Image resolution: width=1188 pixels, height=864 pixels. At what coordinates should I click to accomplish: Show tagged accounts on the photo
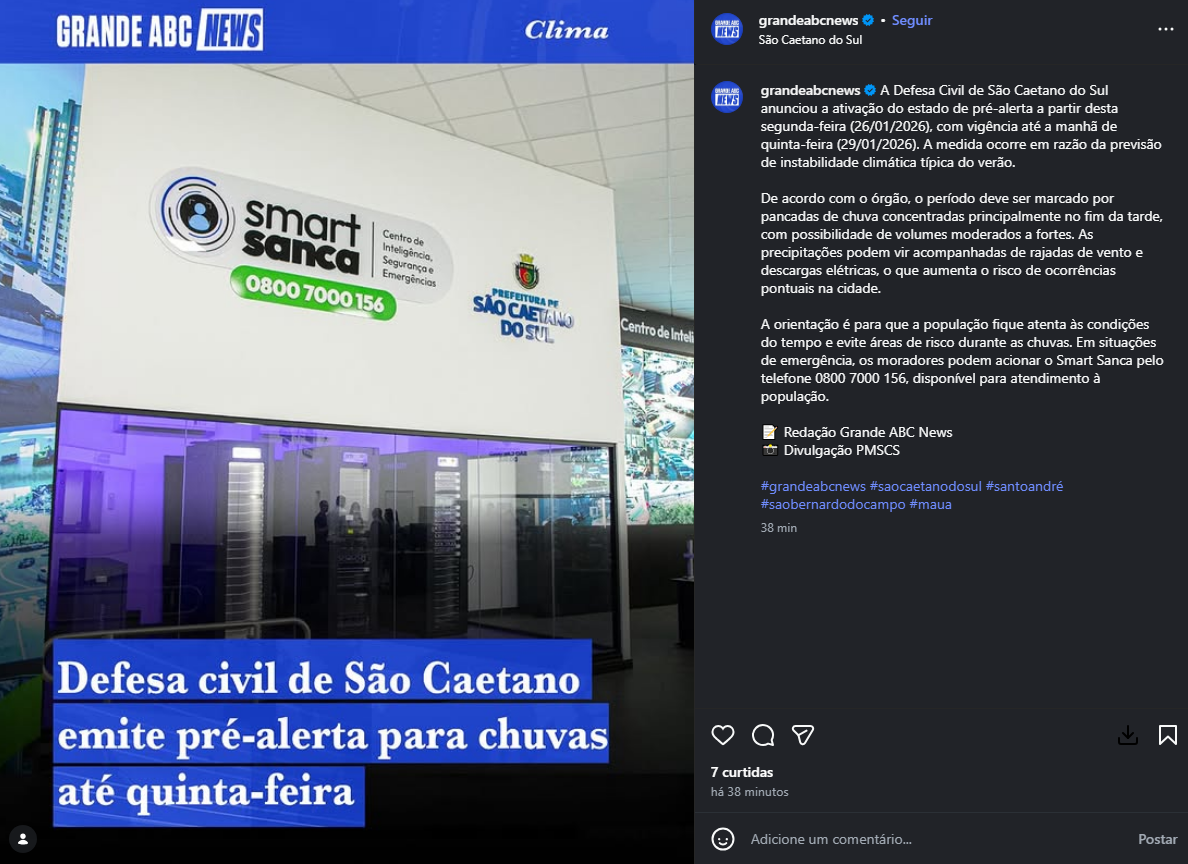23,839
